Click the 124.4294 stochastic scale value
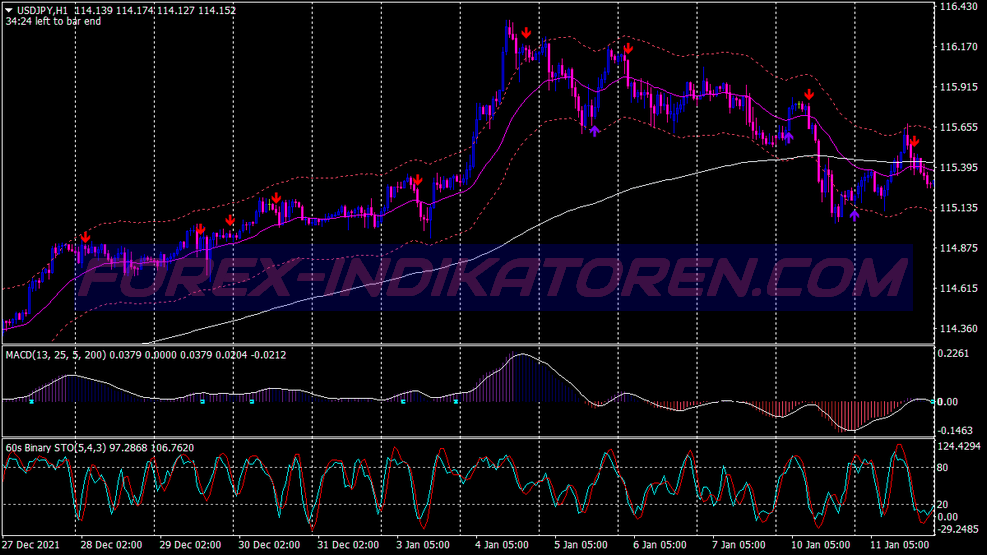This screenshot has width=987, height=555. pos(959,447)
